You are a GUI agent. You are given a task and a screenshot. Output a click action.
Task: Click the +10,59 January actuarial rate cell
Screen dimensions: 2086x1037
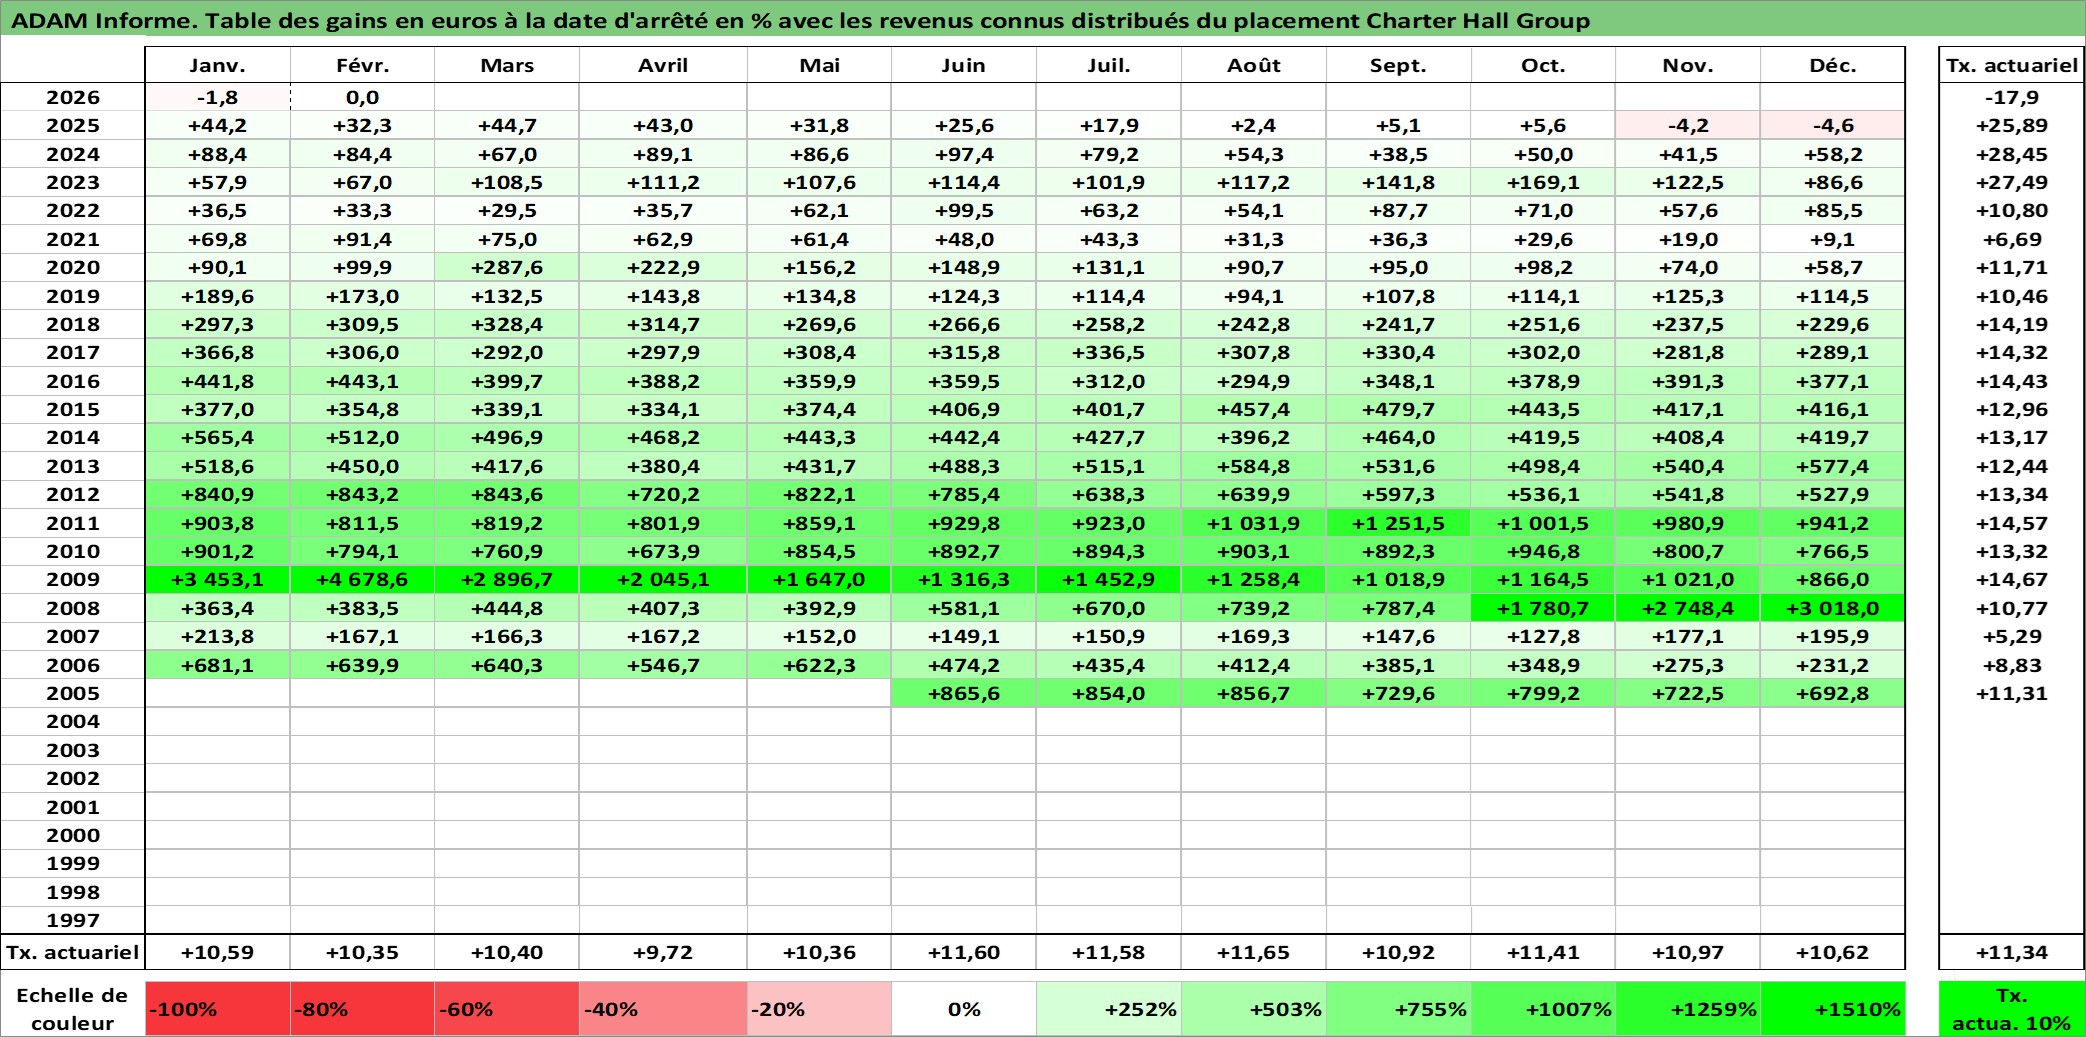point(217,952)
